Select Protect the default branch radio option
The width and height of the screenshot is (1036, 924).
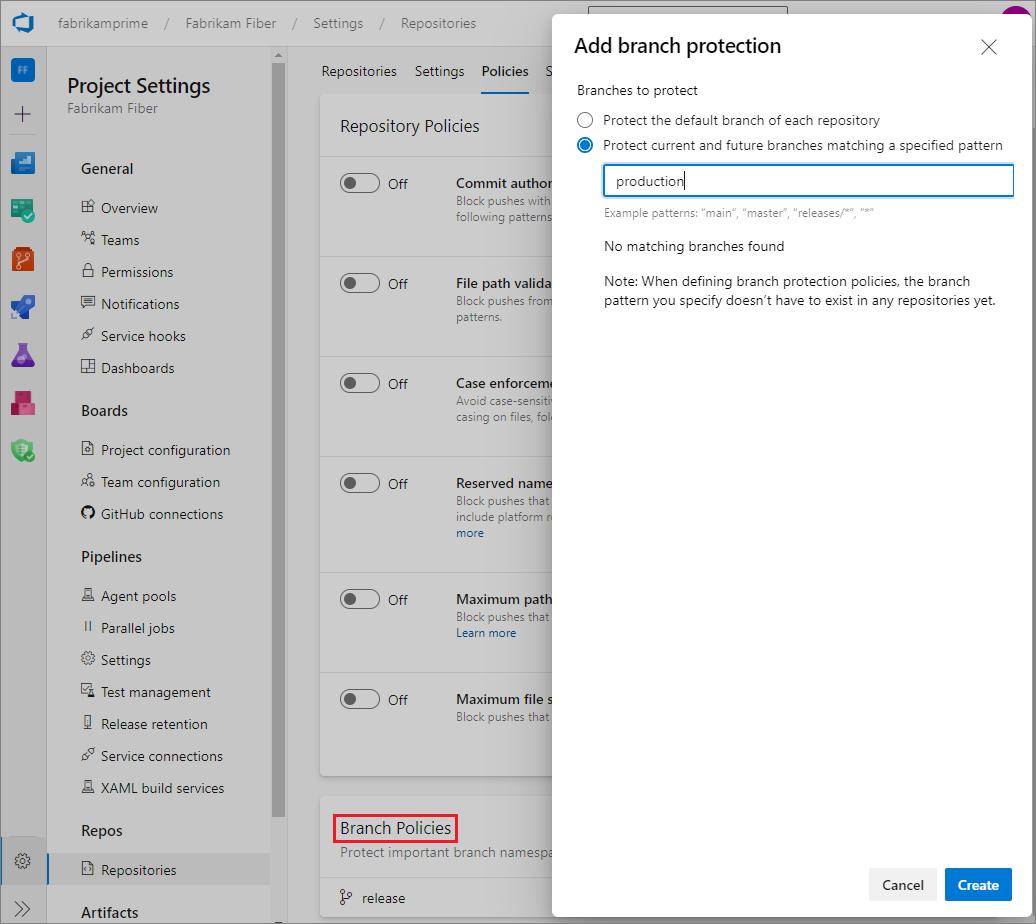point(585,120)
